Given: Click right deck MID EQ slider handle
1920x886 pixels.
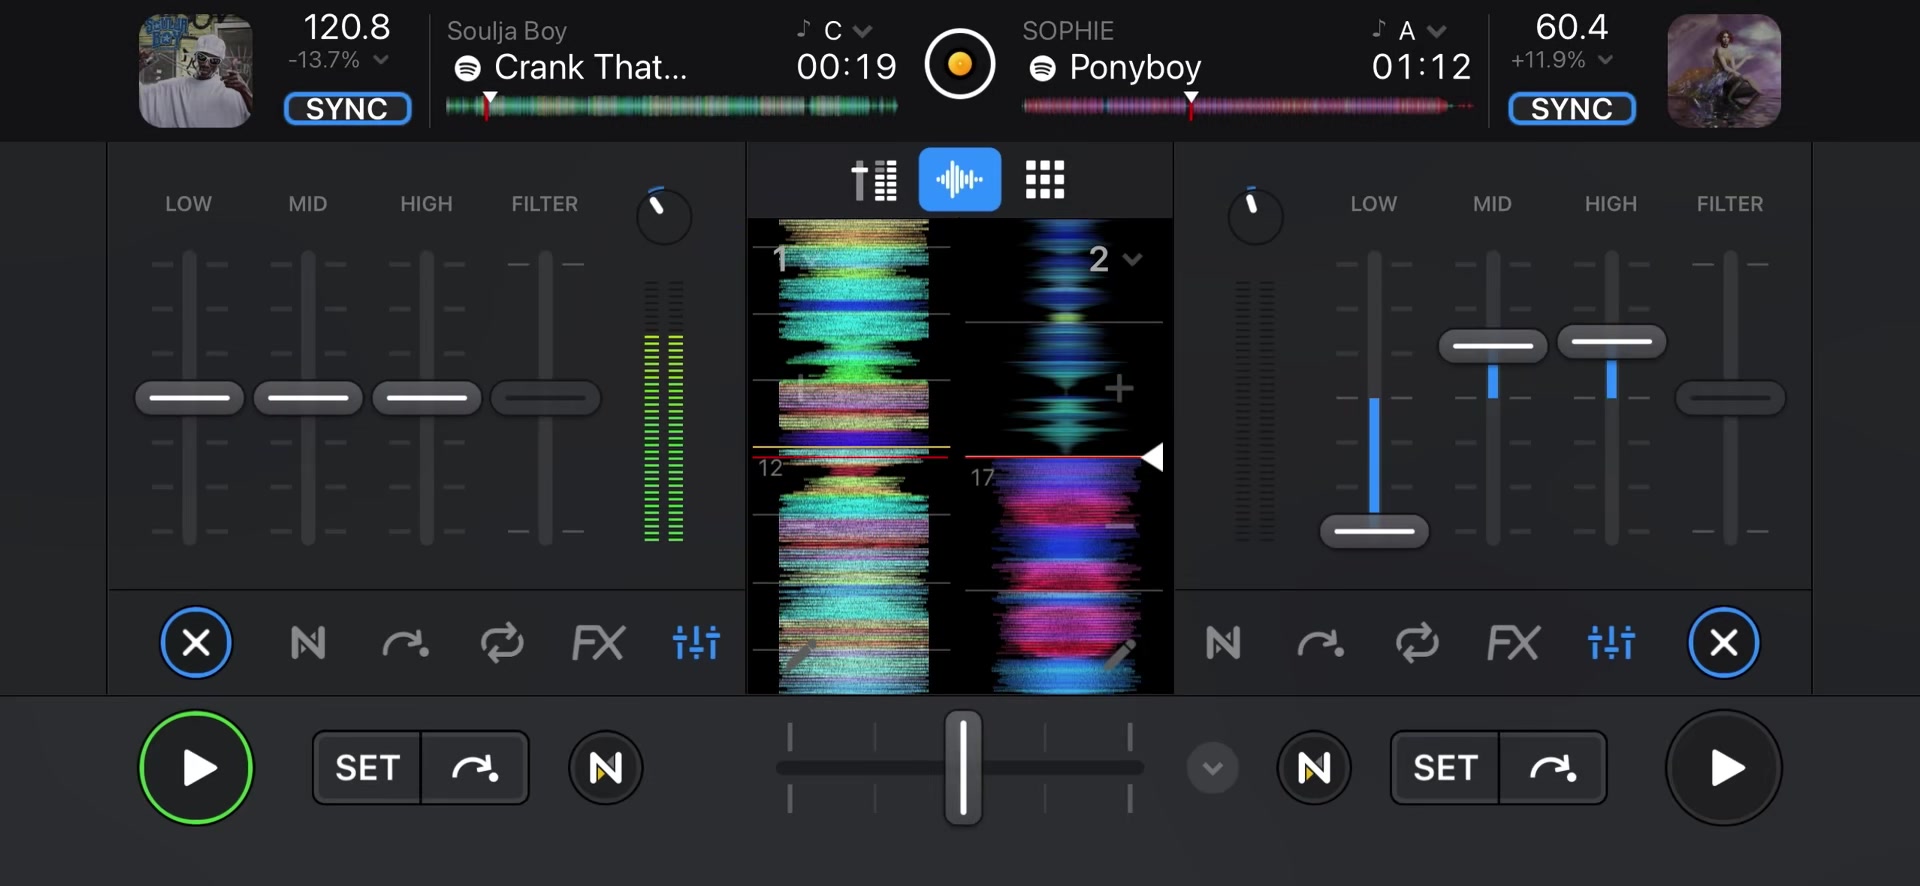Looking at the screenshot, I should [1493, 346].
